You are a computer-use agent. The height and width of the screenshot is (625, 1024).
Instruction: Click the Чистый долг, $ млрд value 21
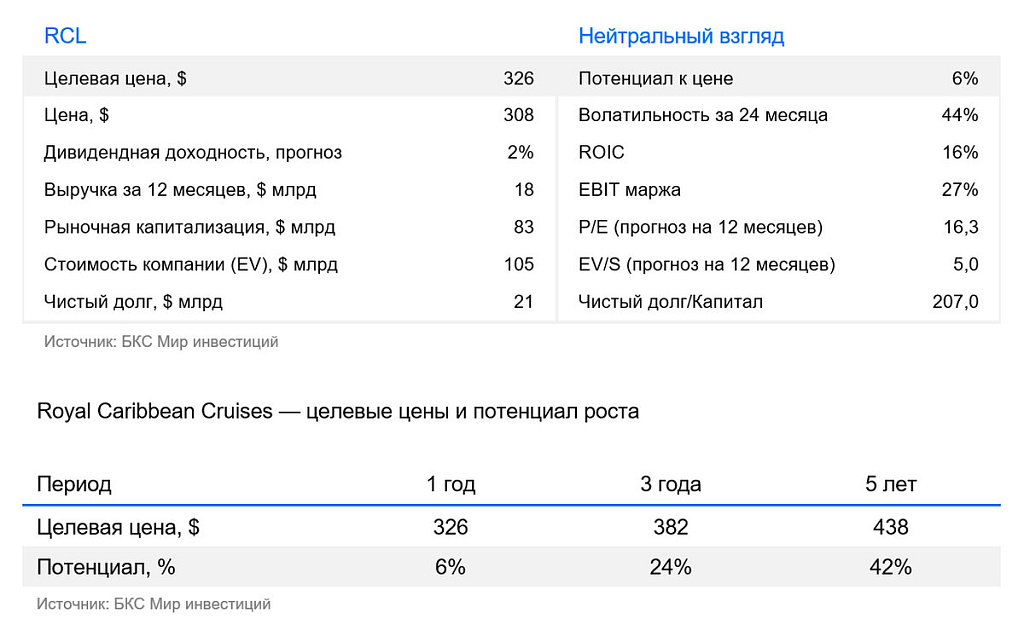pyautogui.click(x=524, y=302)
